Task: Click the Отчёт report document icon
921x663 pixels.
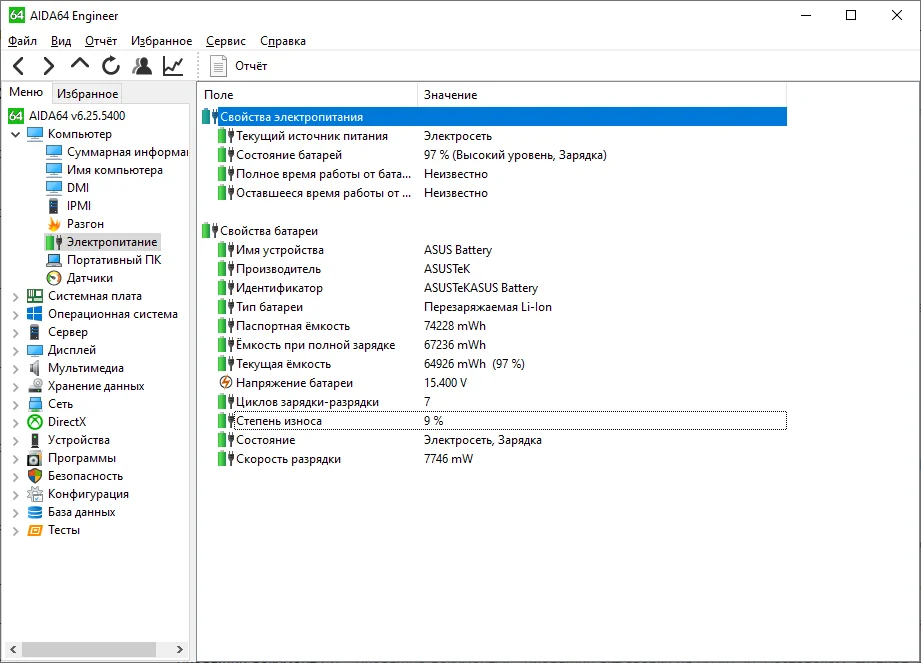Action: click(x=218, y=66)
